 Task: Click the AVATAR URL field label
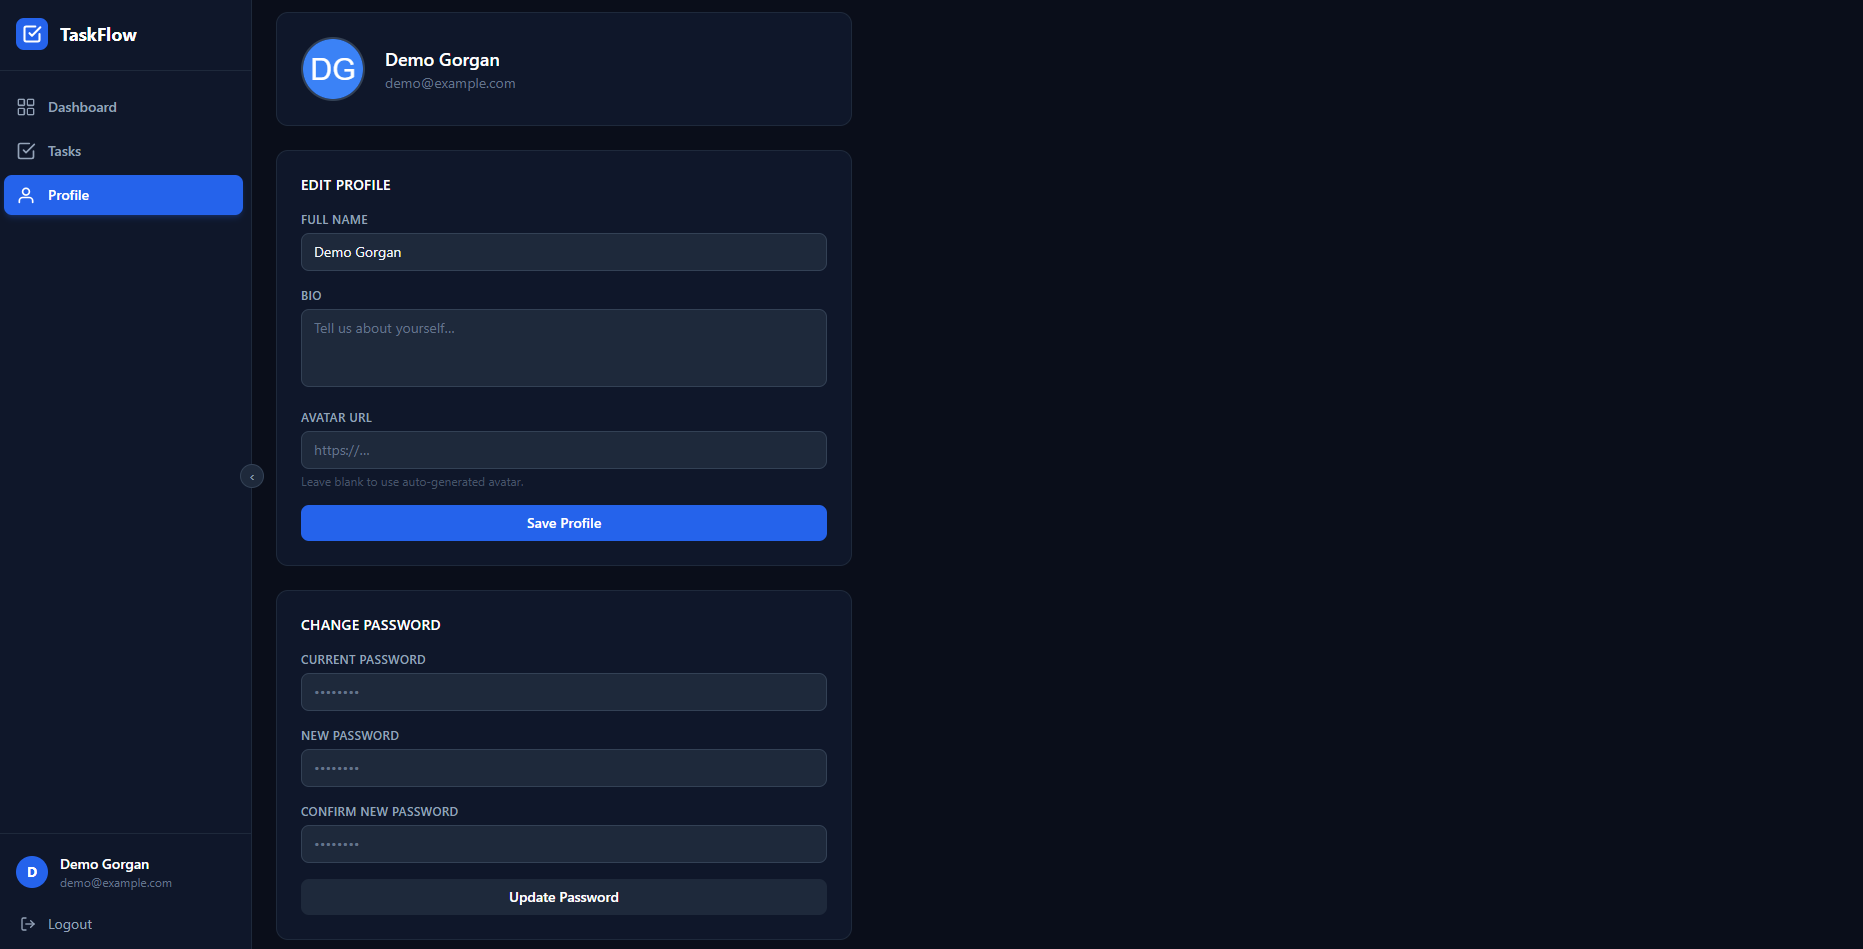pyautogui.click(x=336, y=418)
